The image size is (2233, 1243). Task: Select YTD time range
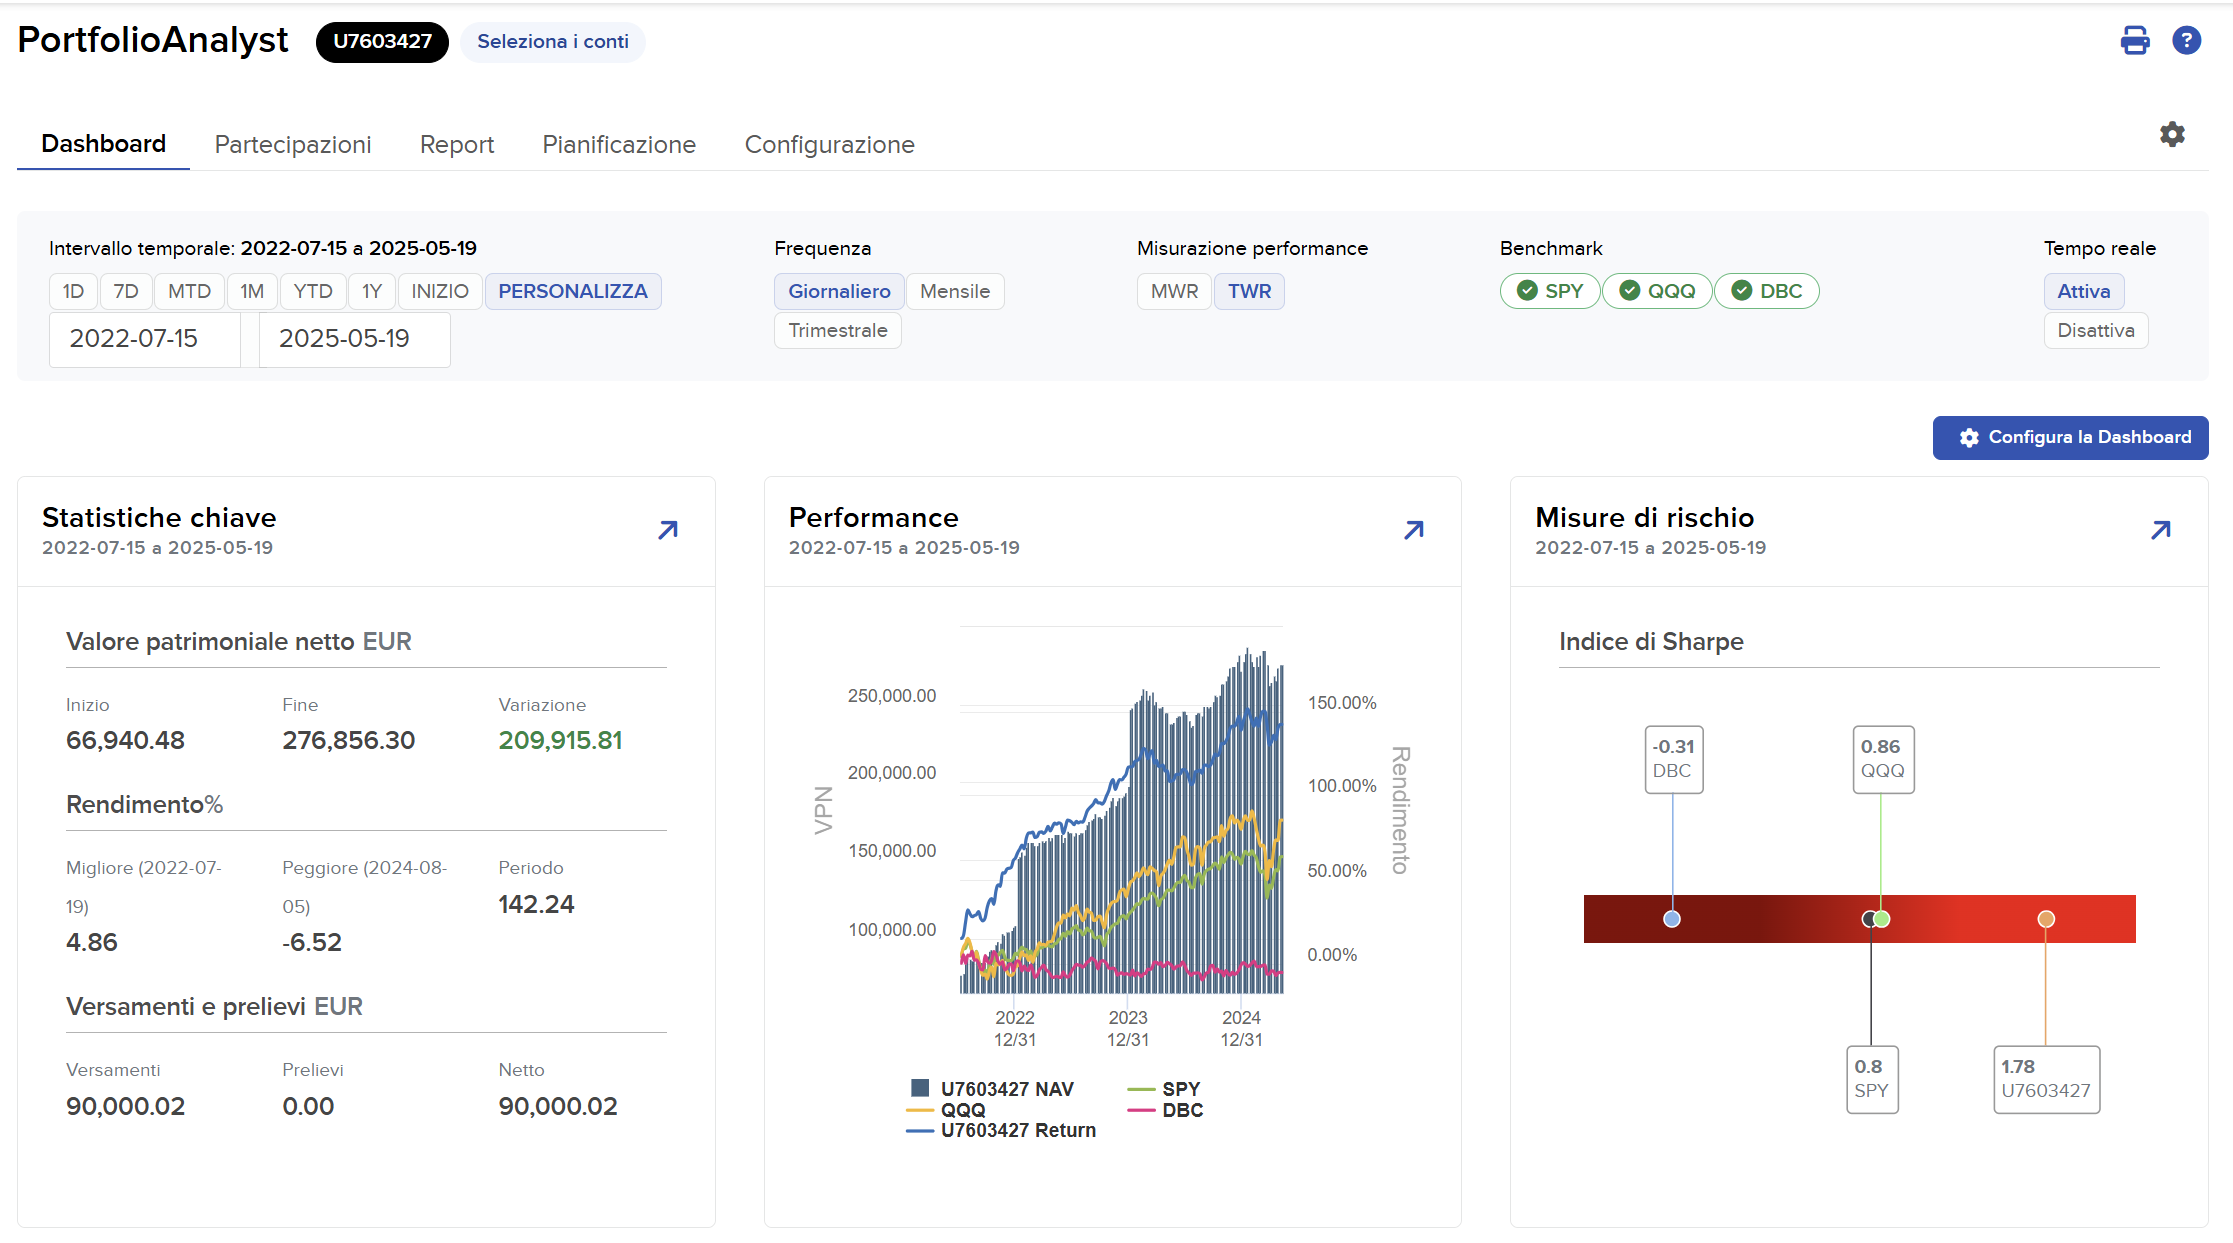click(313, 291)
